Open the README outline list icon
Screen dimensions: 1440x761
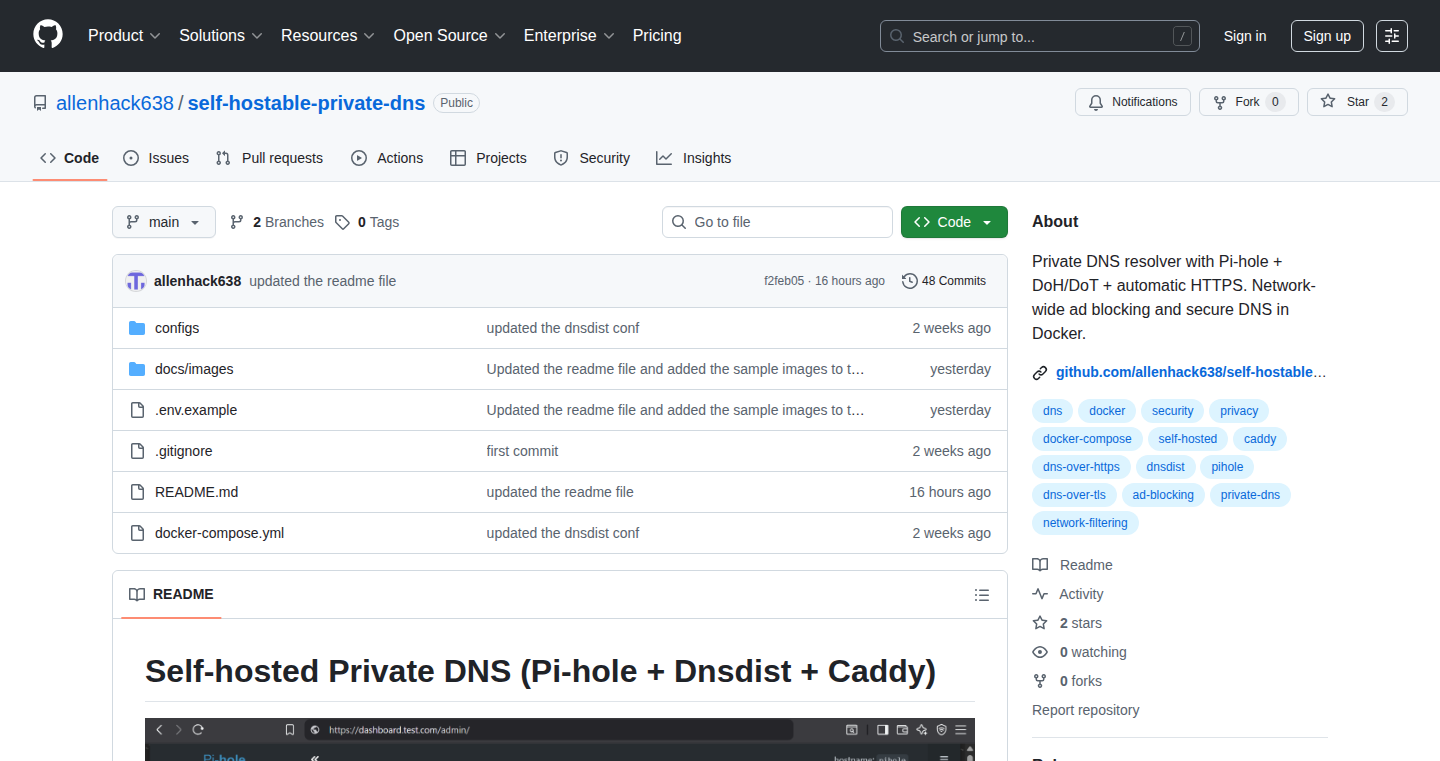coord(982,595)
